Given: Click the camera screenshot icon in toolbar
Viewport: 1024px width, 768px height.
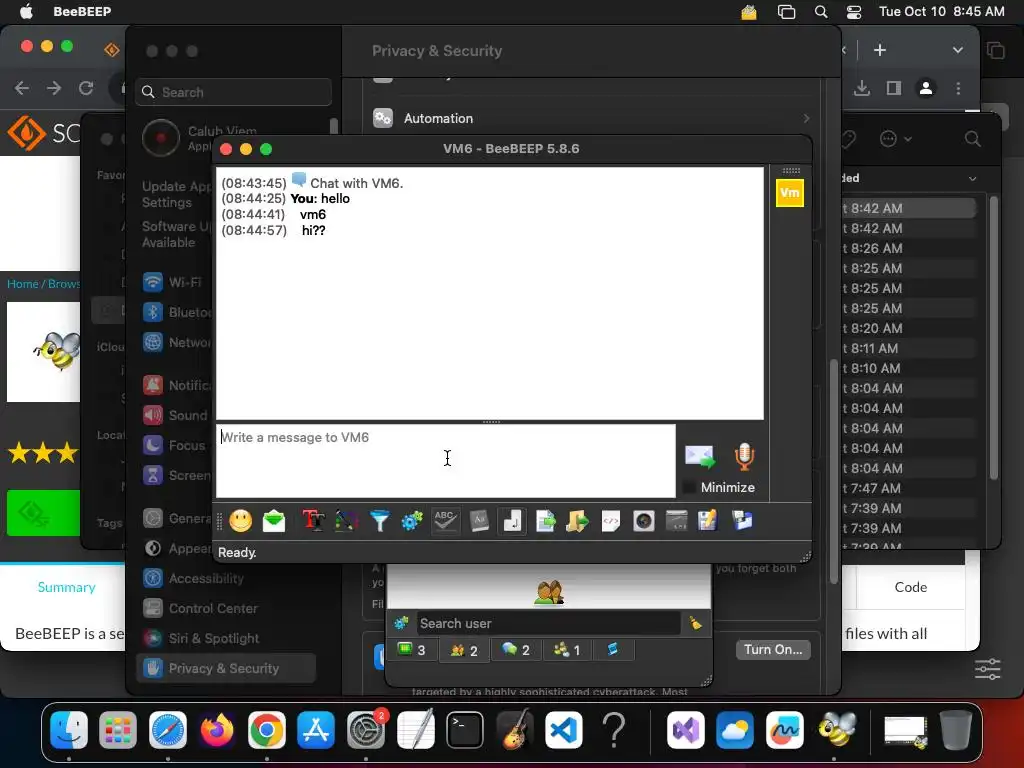Looking at the screenshot, I should (643, 521).
